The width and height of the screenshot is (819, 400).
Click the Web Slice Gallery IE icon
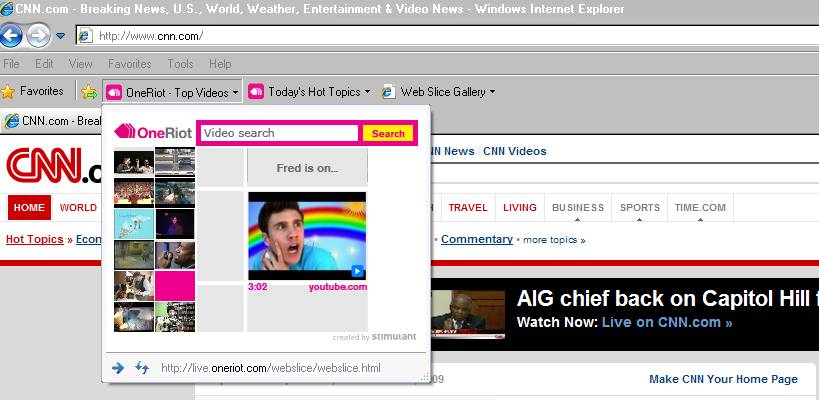[x=388, y=92]
